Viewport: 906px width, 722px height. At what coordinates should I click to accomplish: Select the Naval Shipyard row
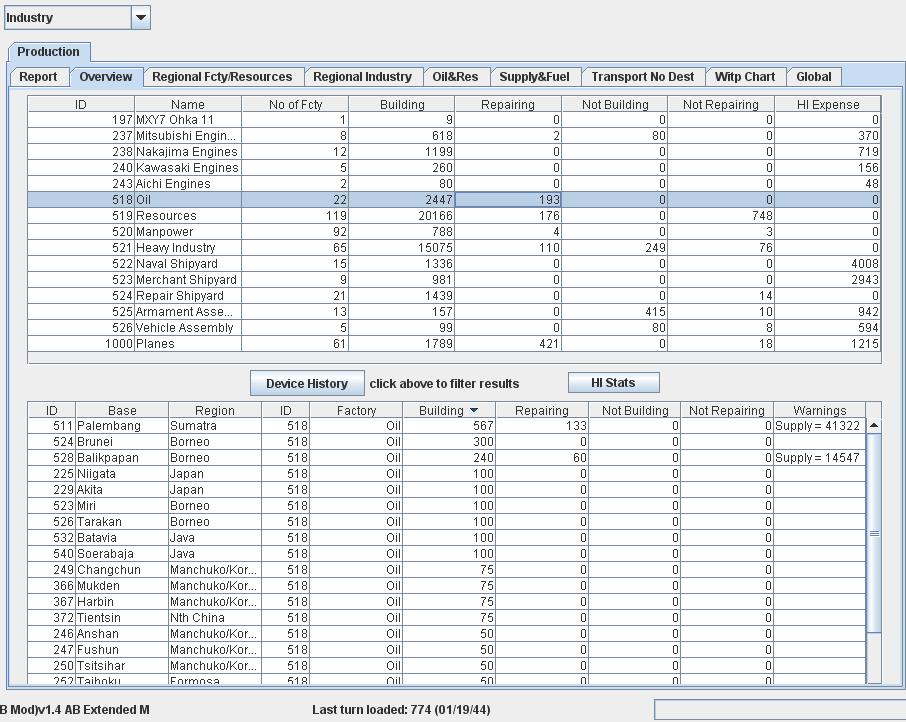pos(454,264)
